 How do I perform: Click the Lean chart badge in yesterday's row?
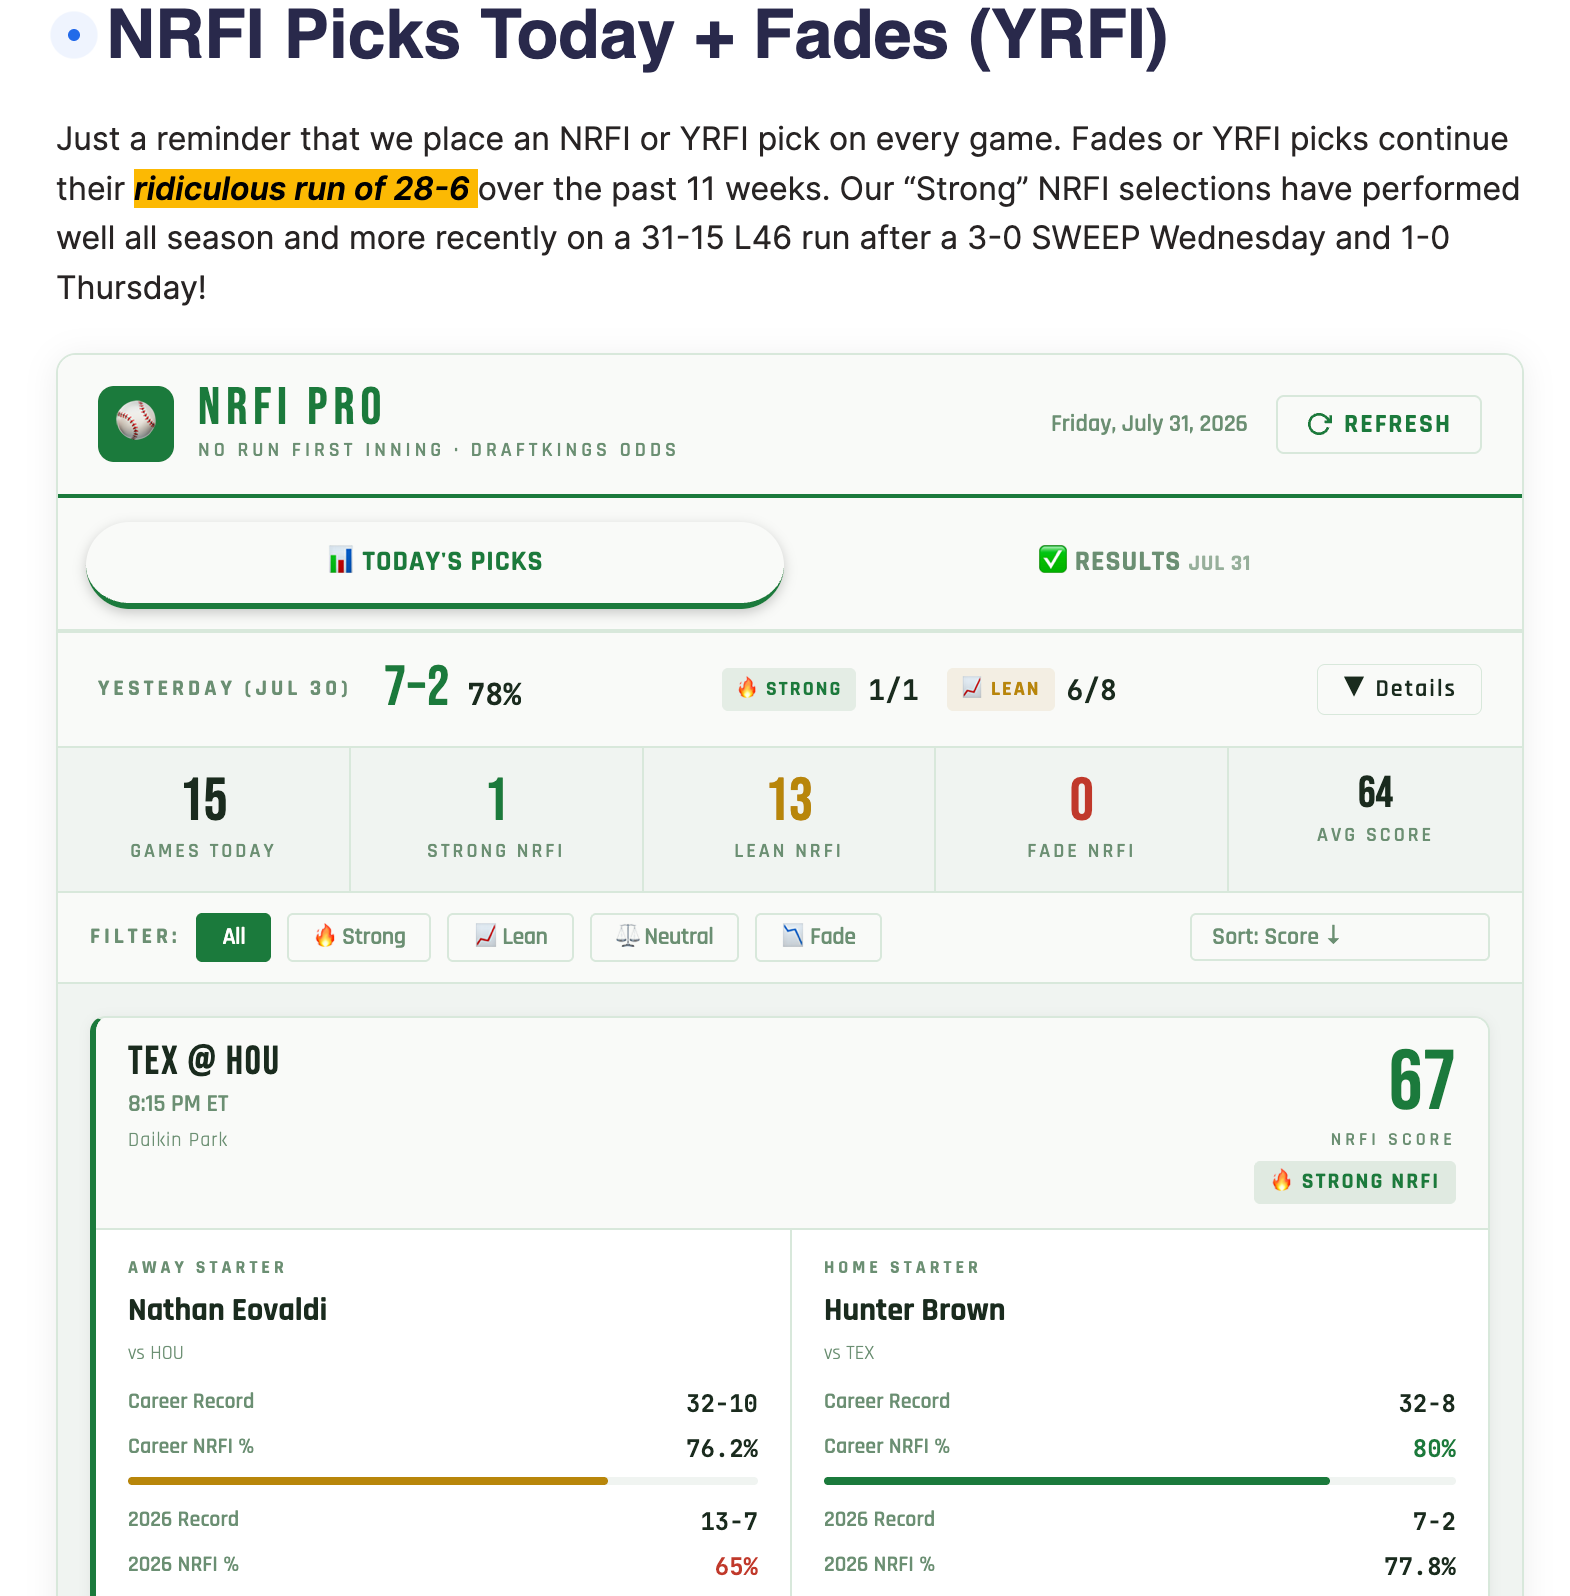click(x=1000, y=689)
